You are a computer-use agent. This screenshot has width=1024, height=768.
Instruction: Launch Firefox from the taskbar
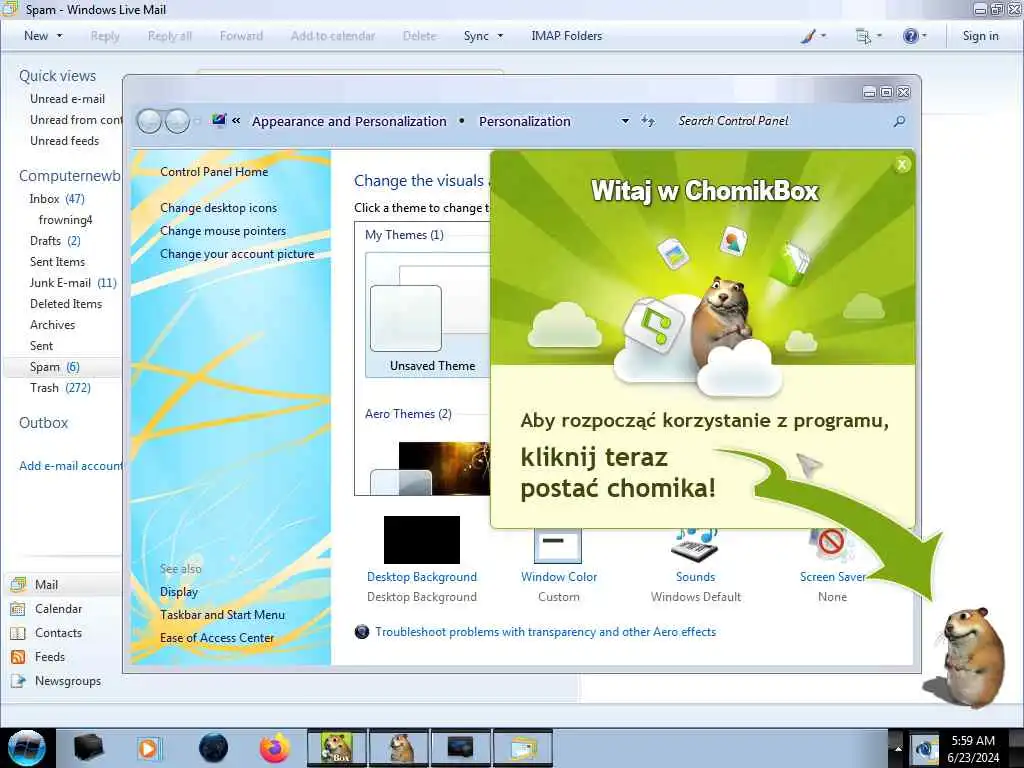tap(275, 748)
